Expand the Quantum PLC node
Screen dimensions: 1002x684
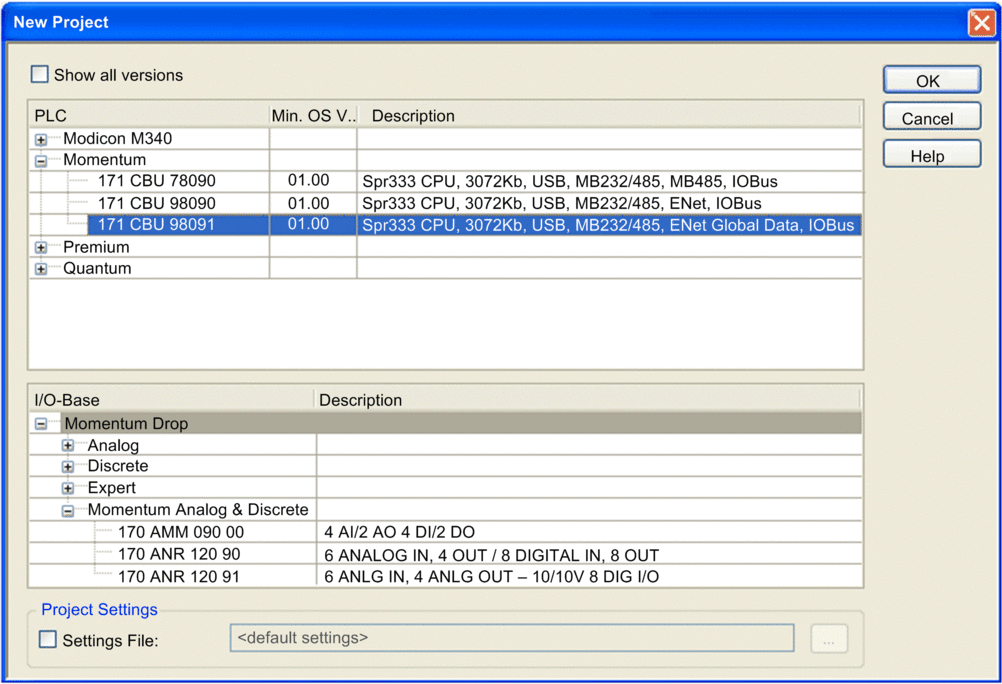pyautogui.click(x=41, y=269)
